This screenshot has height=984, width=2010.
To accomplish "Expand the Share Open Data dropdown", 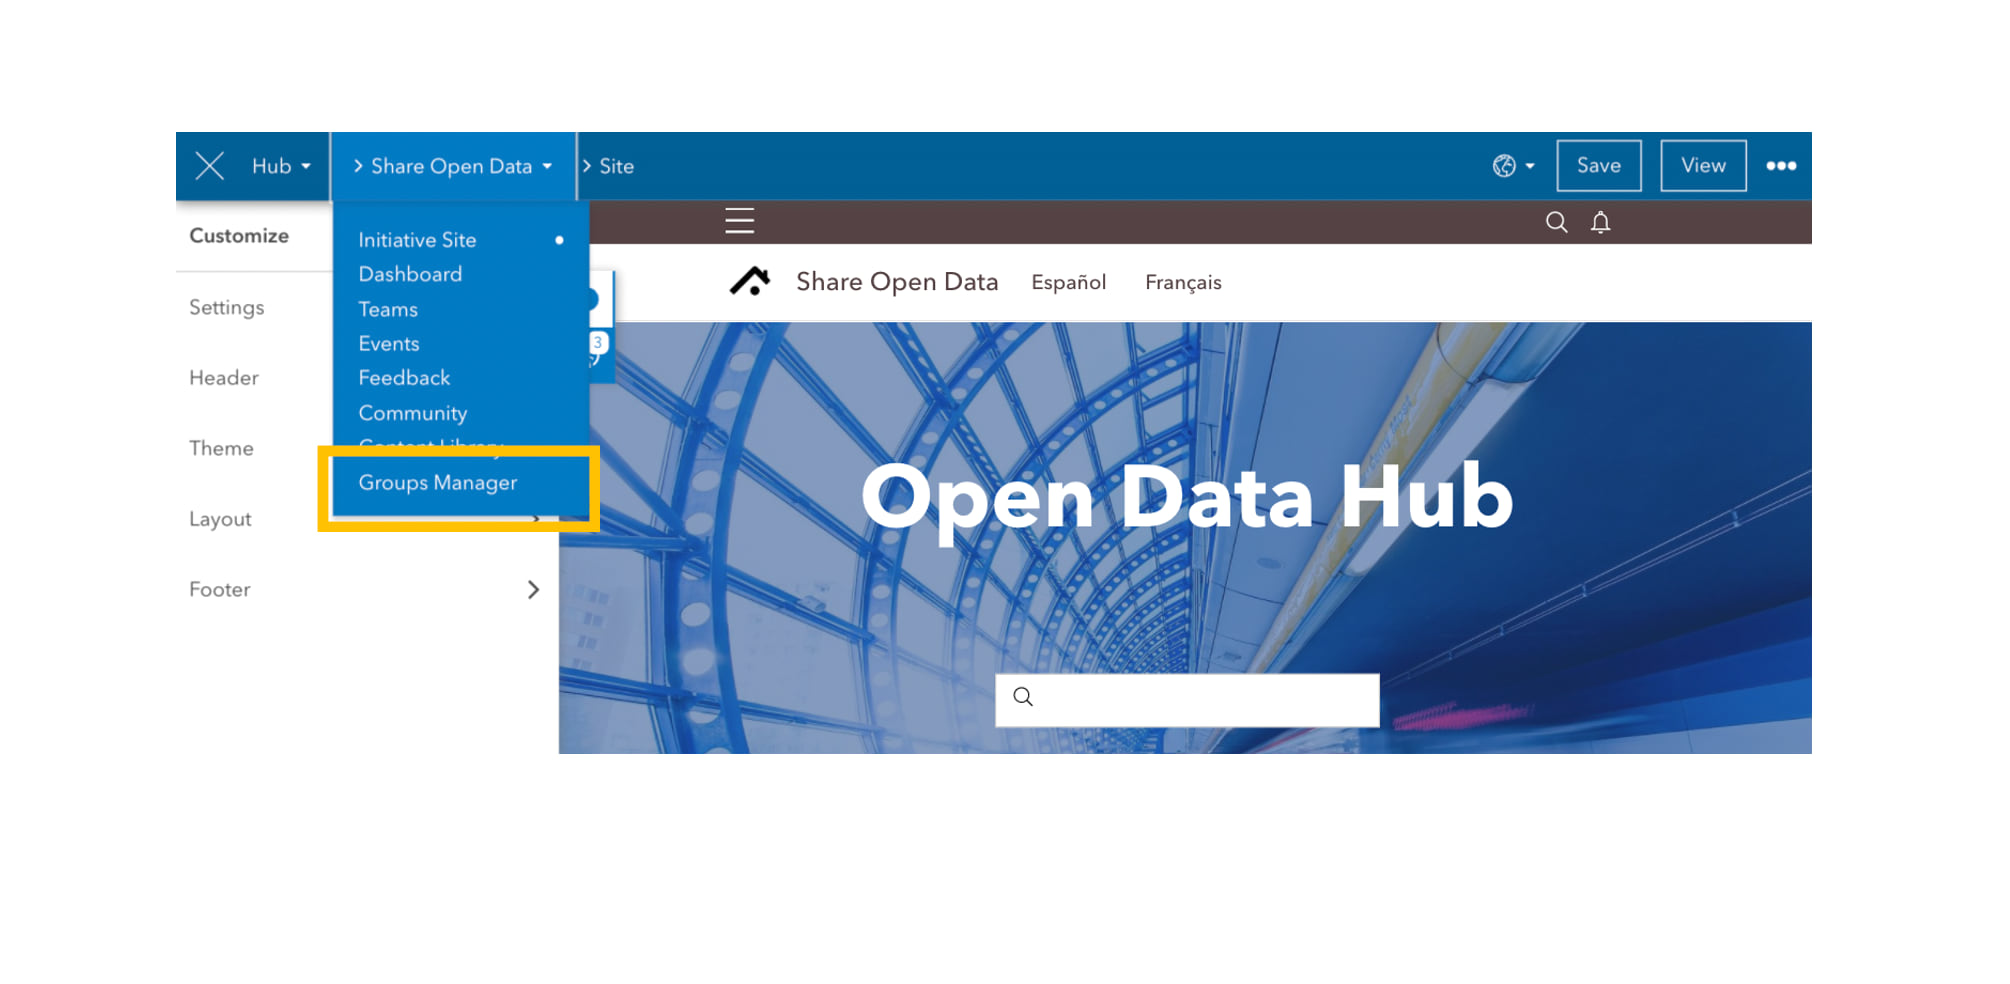I will (453, 166).
